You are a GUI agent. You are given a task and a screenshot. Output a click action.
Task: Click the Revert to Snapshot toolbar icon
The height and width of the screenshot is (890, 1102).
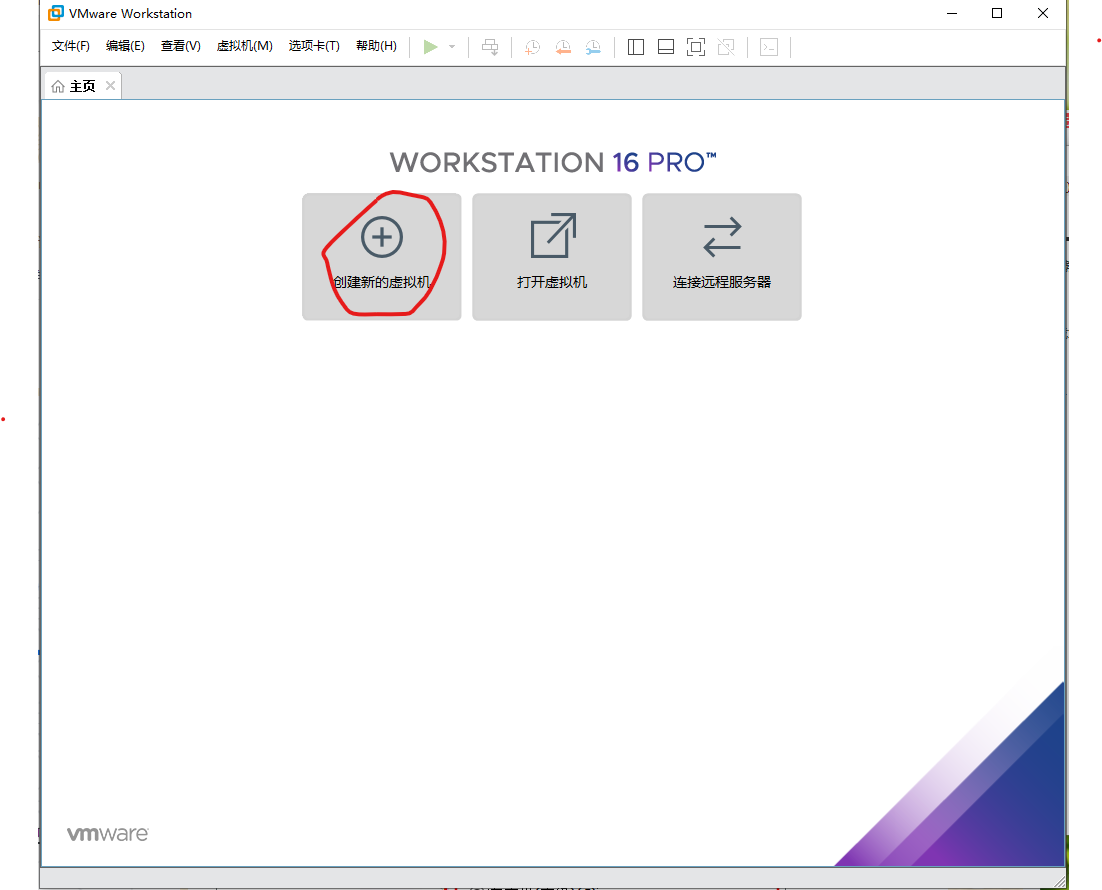[563, 47]
